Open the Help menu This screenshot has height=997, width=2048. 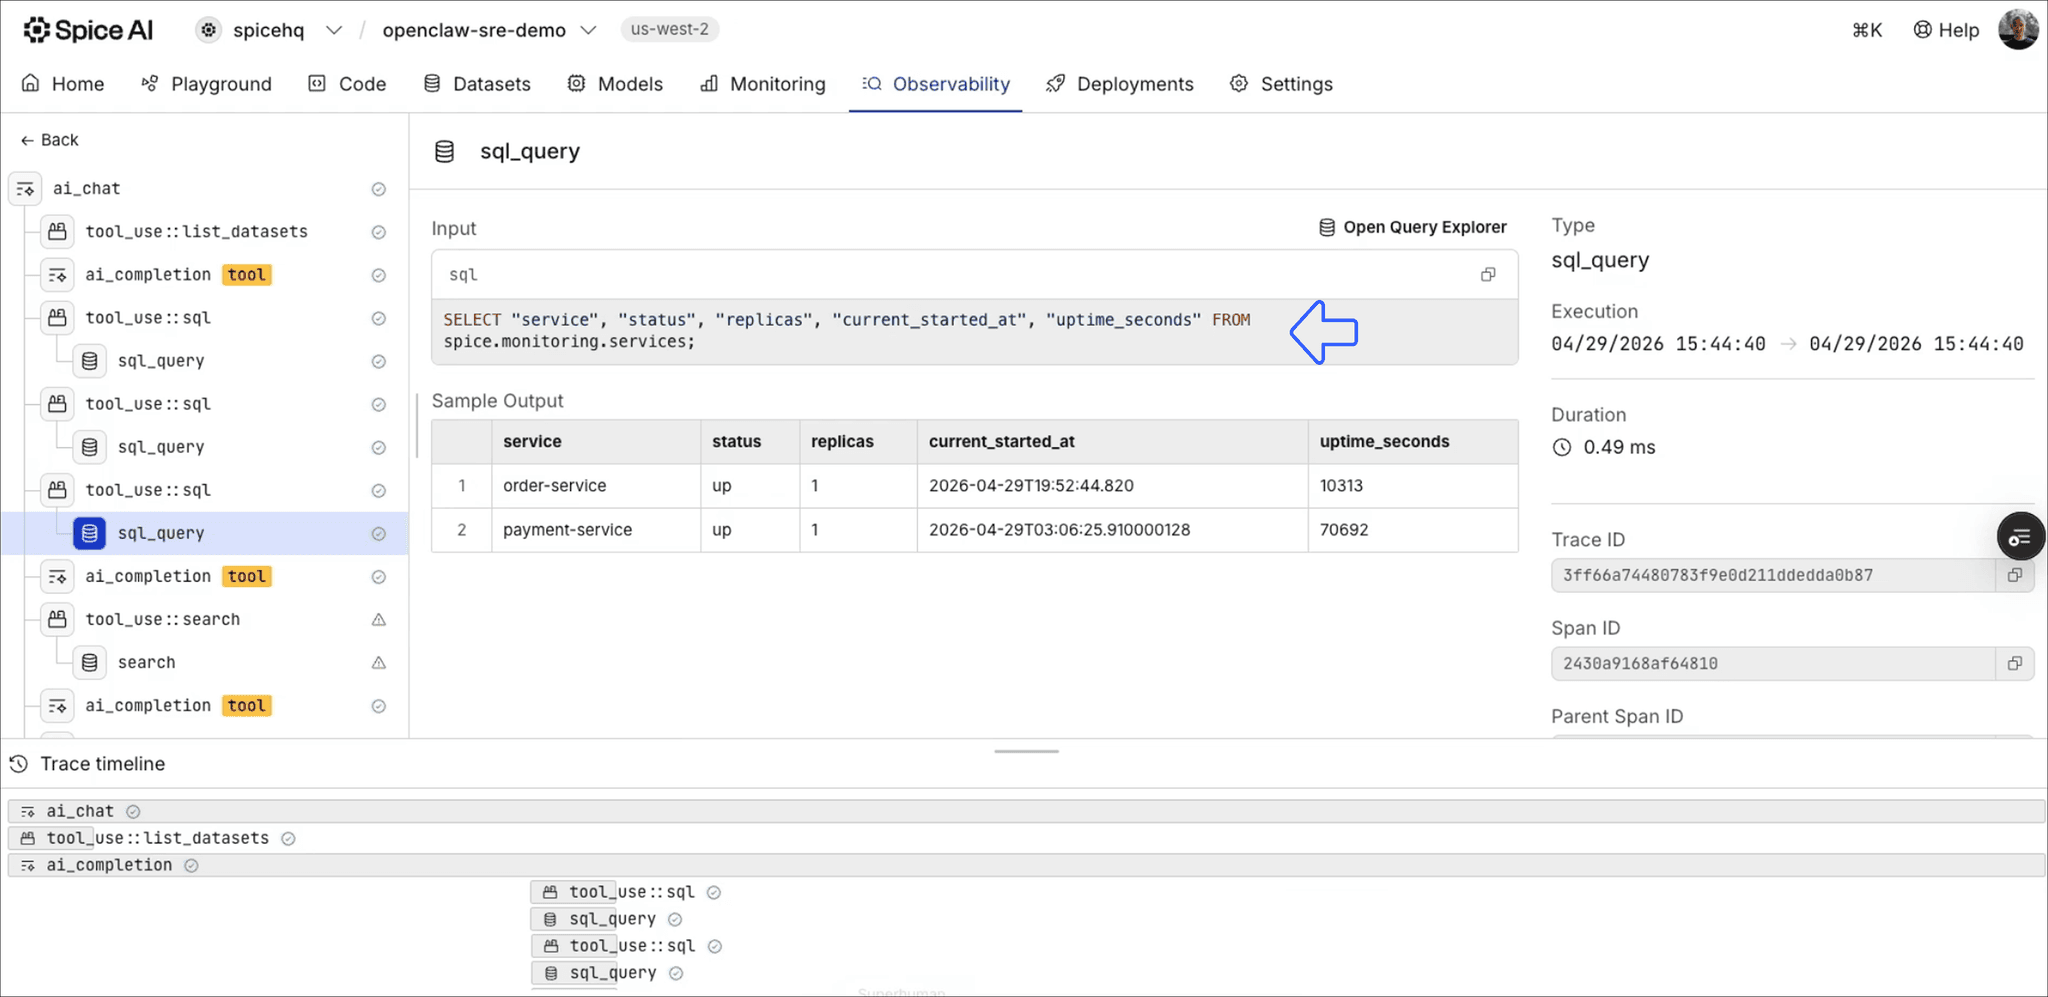pos(1946,30)
